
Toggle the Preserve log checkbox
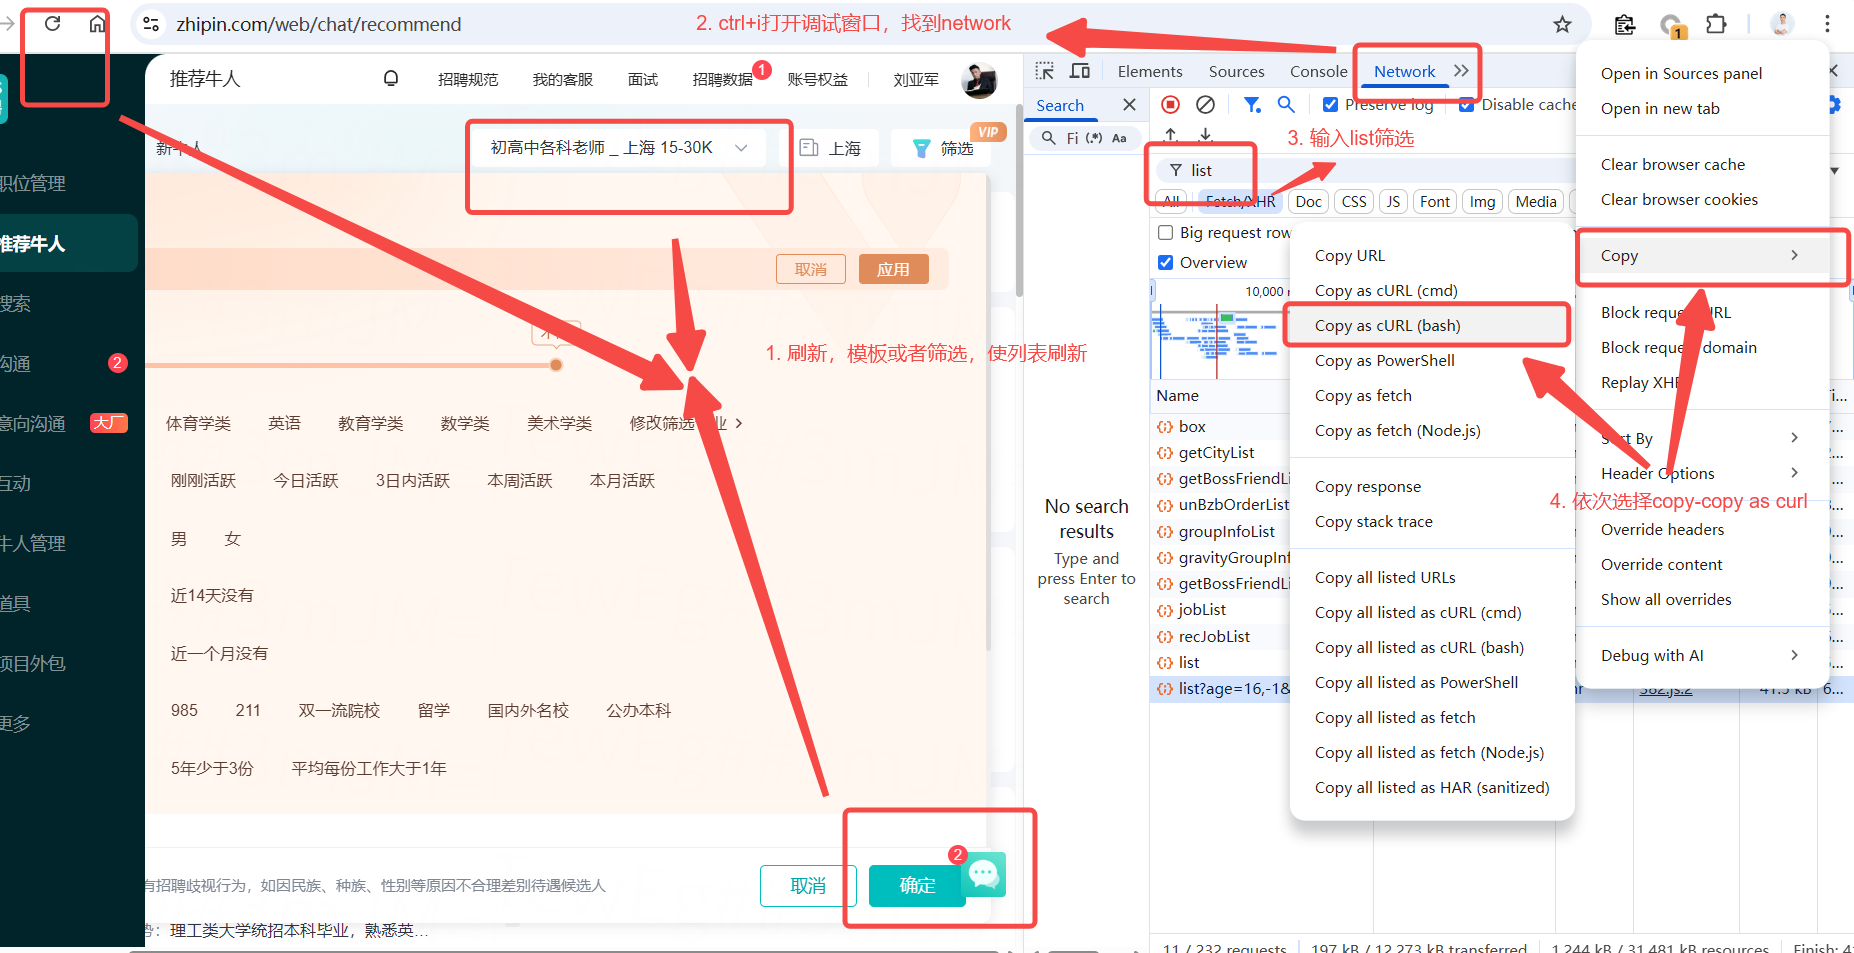click(x=1330, y=104)
